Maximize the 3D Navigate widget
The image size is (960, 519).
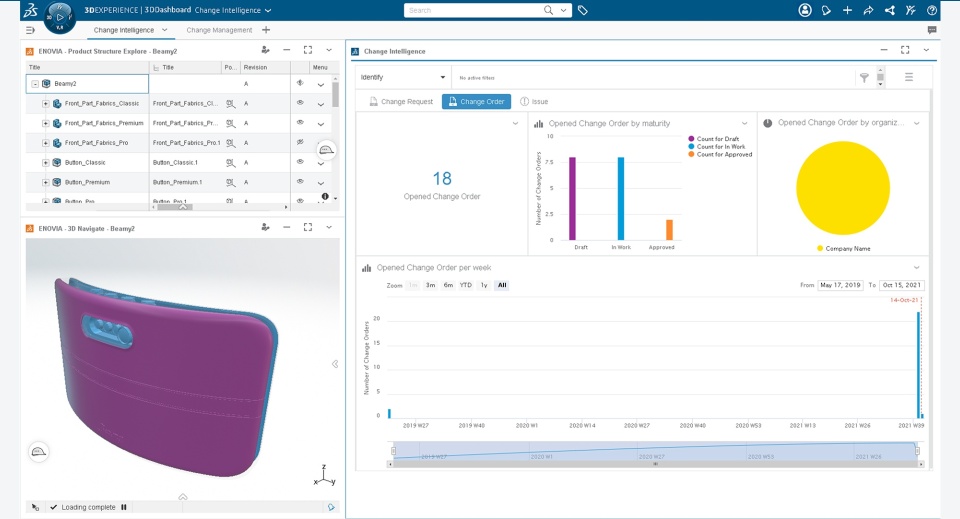[308, 227]
